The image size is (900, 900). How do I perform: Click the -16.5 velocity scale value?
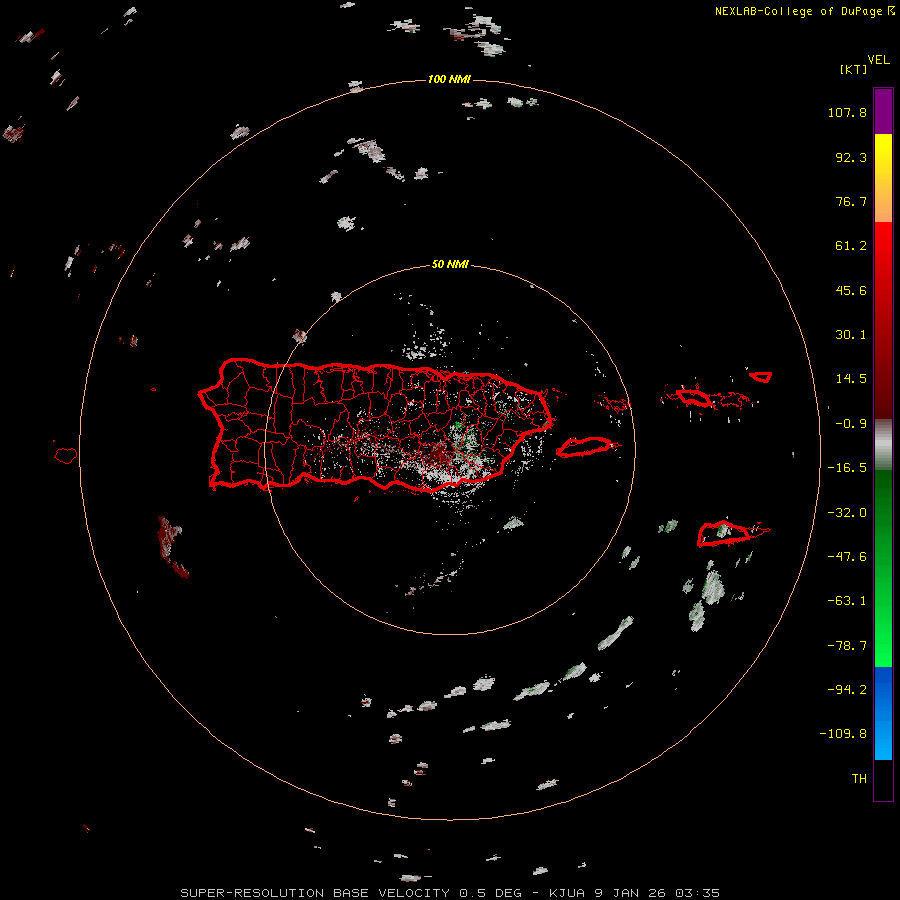coord(847,468)
